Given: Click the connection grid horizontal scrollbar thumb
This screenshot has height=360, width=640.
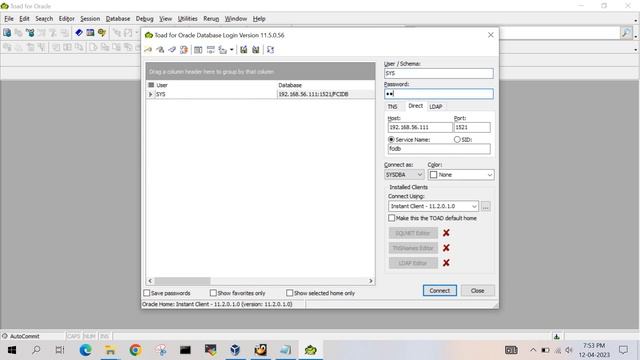Looking at the screenshot, I should (182, 281).
